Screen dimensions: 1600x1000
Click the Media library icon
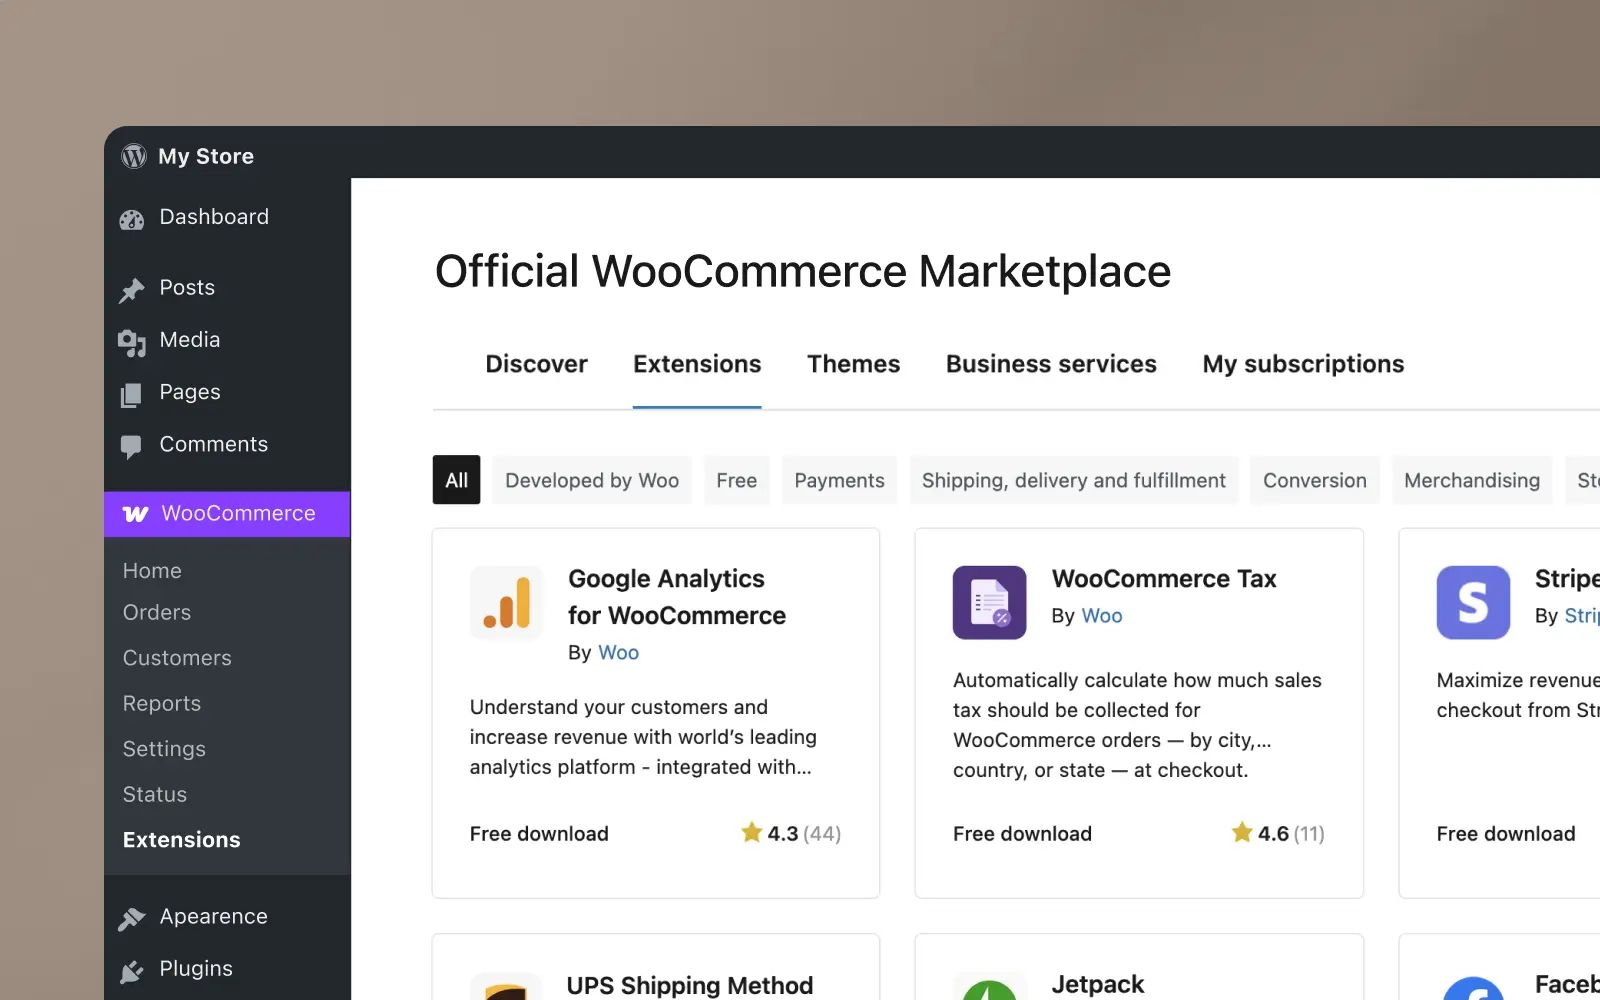pos(132,342)
